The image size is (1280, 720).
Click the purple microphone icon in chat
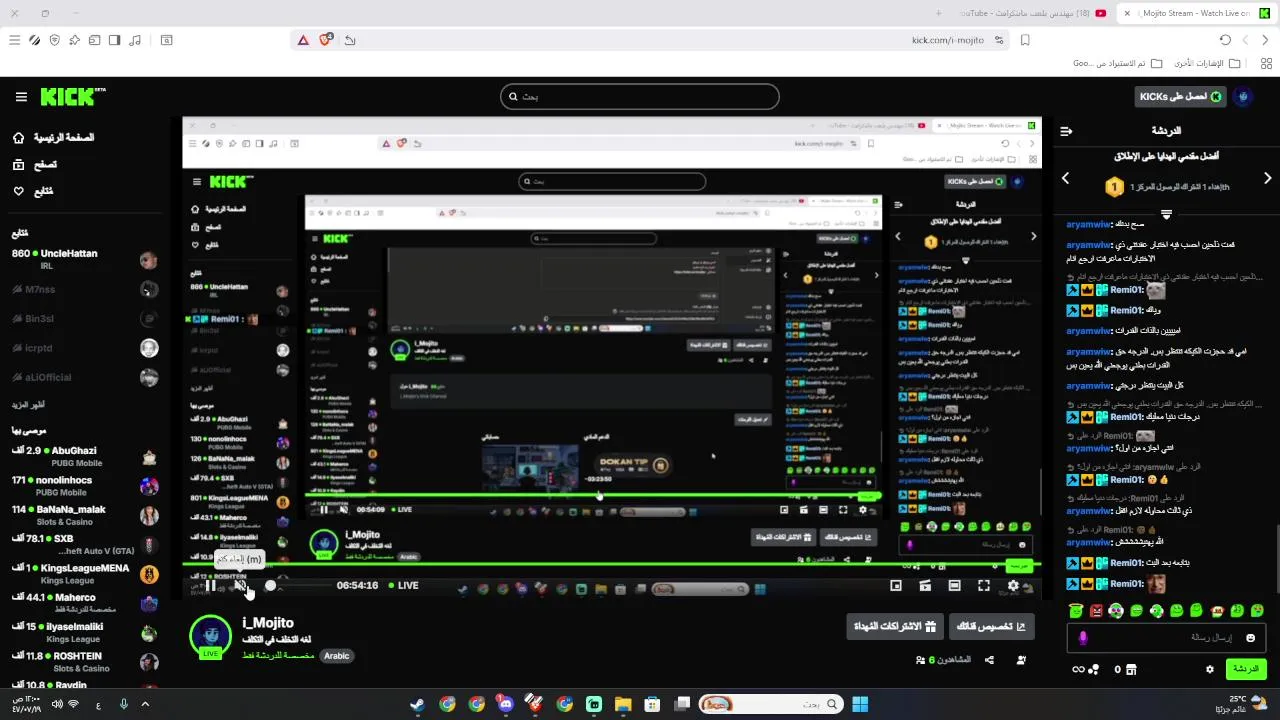click(x=1082, y=638)
